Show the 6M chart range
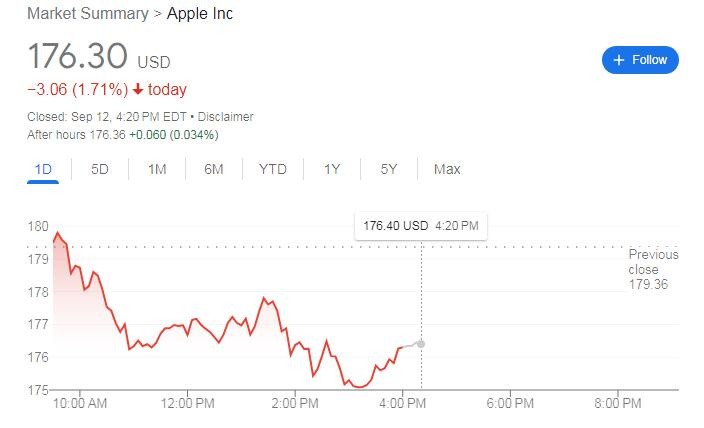 tap(213, 169)
